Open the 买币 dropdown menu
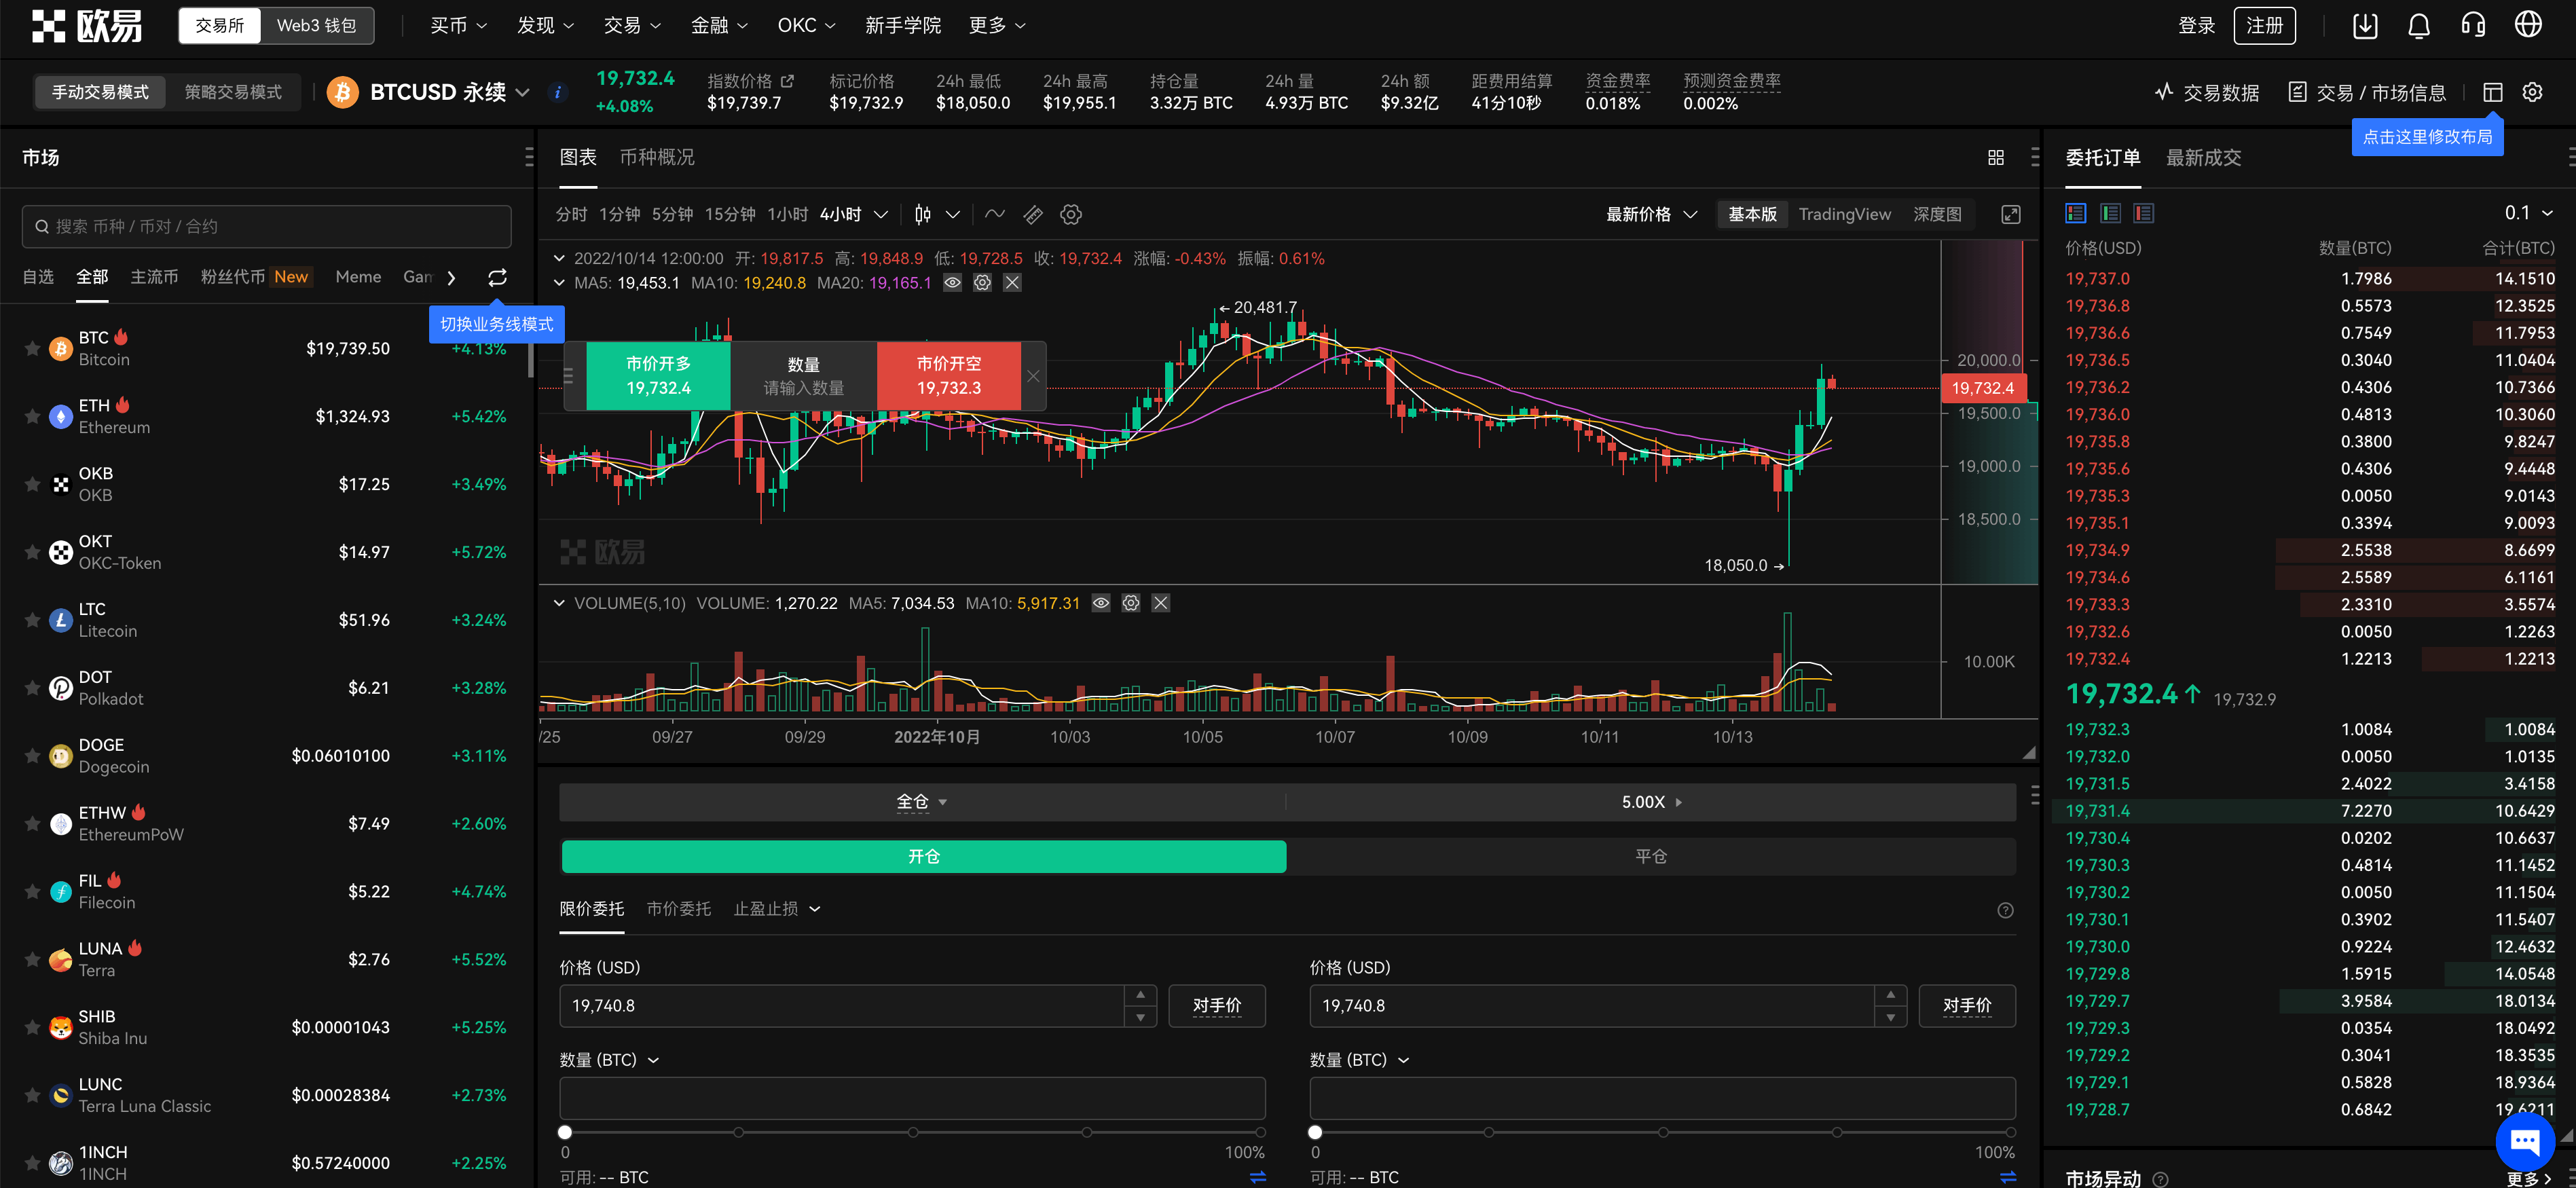 (458, 25)
